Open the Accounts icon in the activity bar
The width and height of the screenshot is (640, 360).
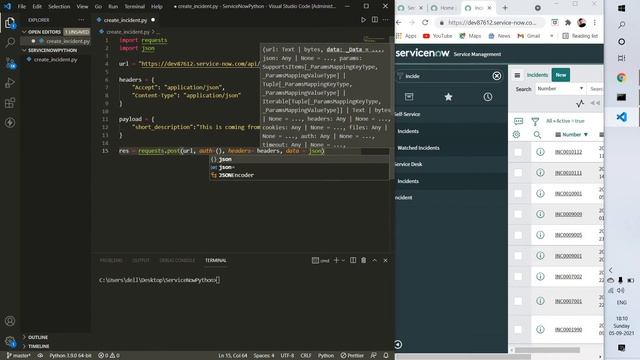(x=10, y=321)
